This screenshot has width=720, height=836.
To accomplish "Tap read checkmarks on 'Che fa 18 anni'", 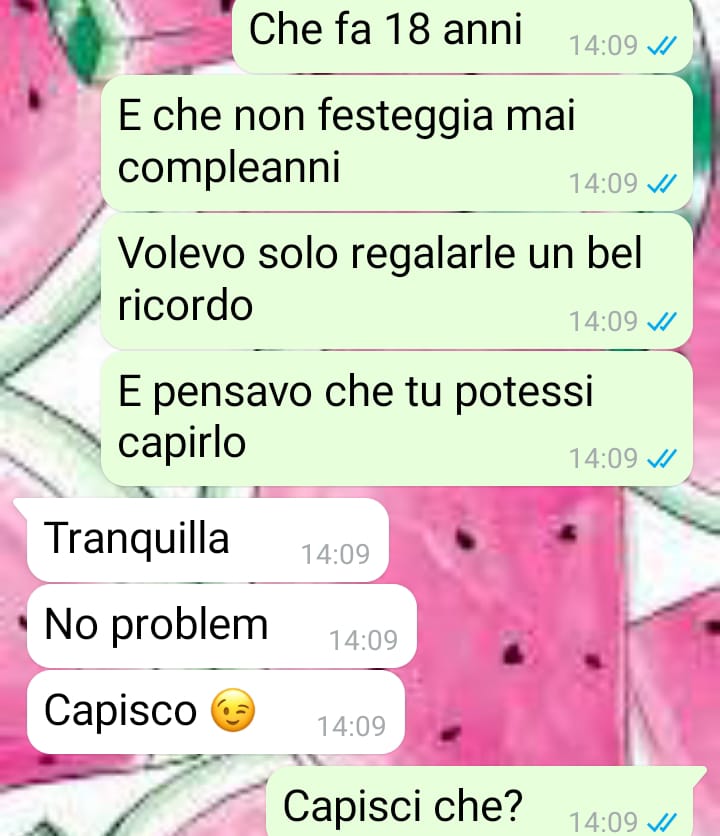I will (x=662, y=46).
